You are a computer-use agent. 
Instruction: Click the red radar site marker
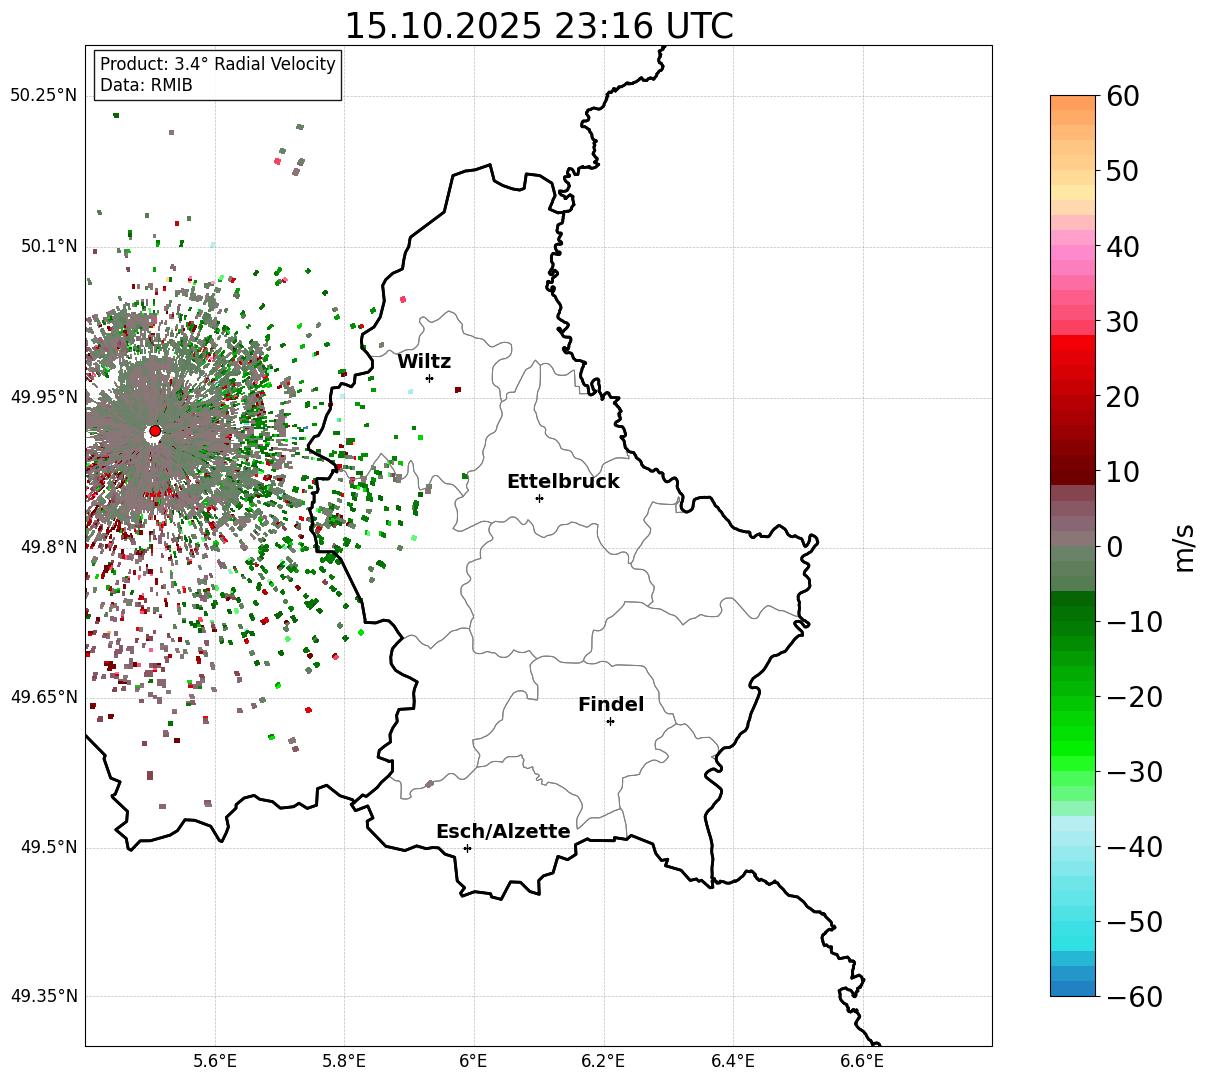(155, 431)
